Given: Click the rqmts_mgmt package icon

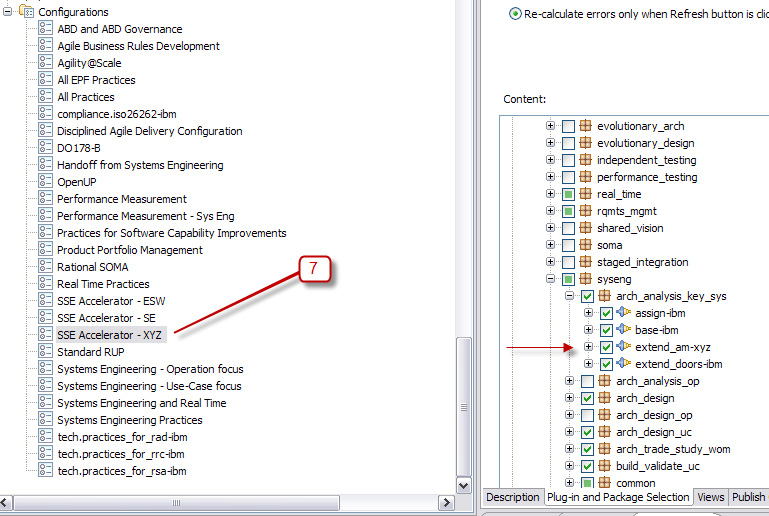Looking at the screenshot, I should [585, 210].
